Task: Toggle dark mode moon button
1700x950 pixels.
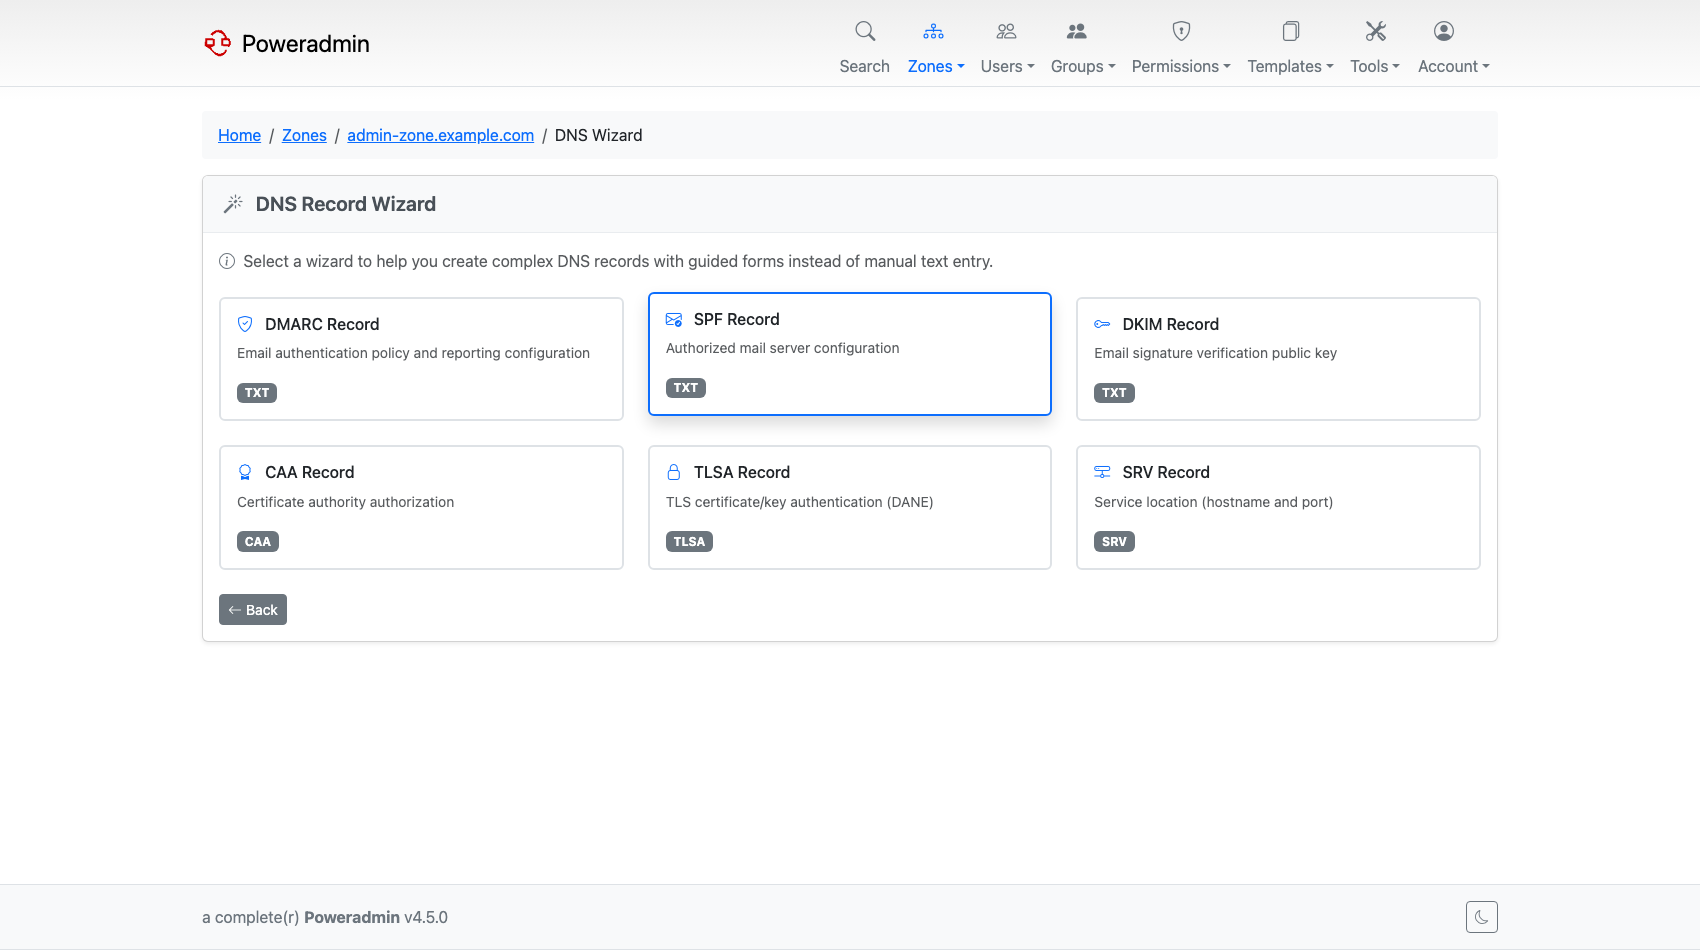Action: pos(1482,917)
